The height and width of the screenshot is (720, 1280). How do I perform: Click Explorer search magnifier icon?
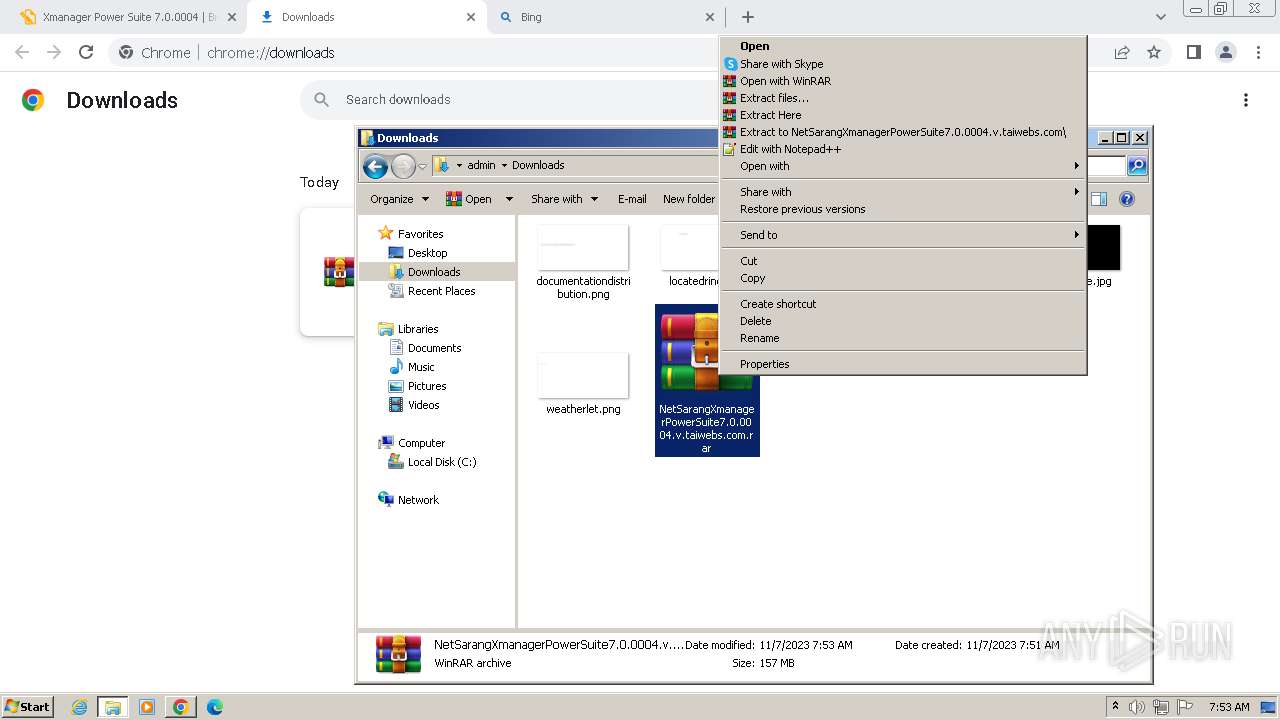point(1137,166)
